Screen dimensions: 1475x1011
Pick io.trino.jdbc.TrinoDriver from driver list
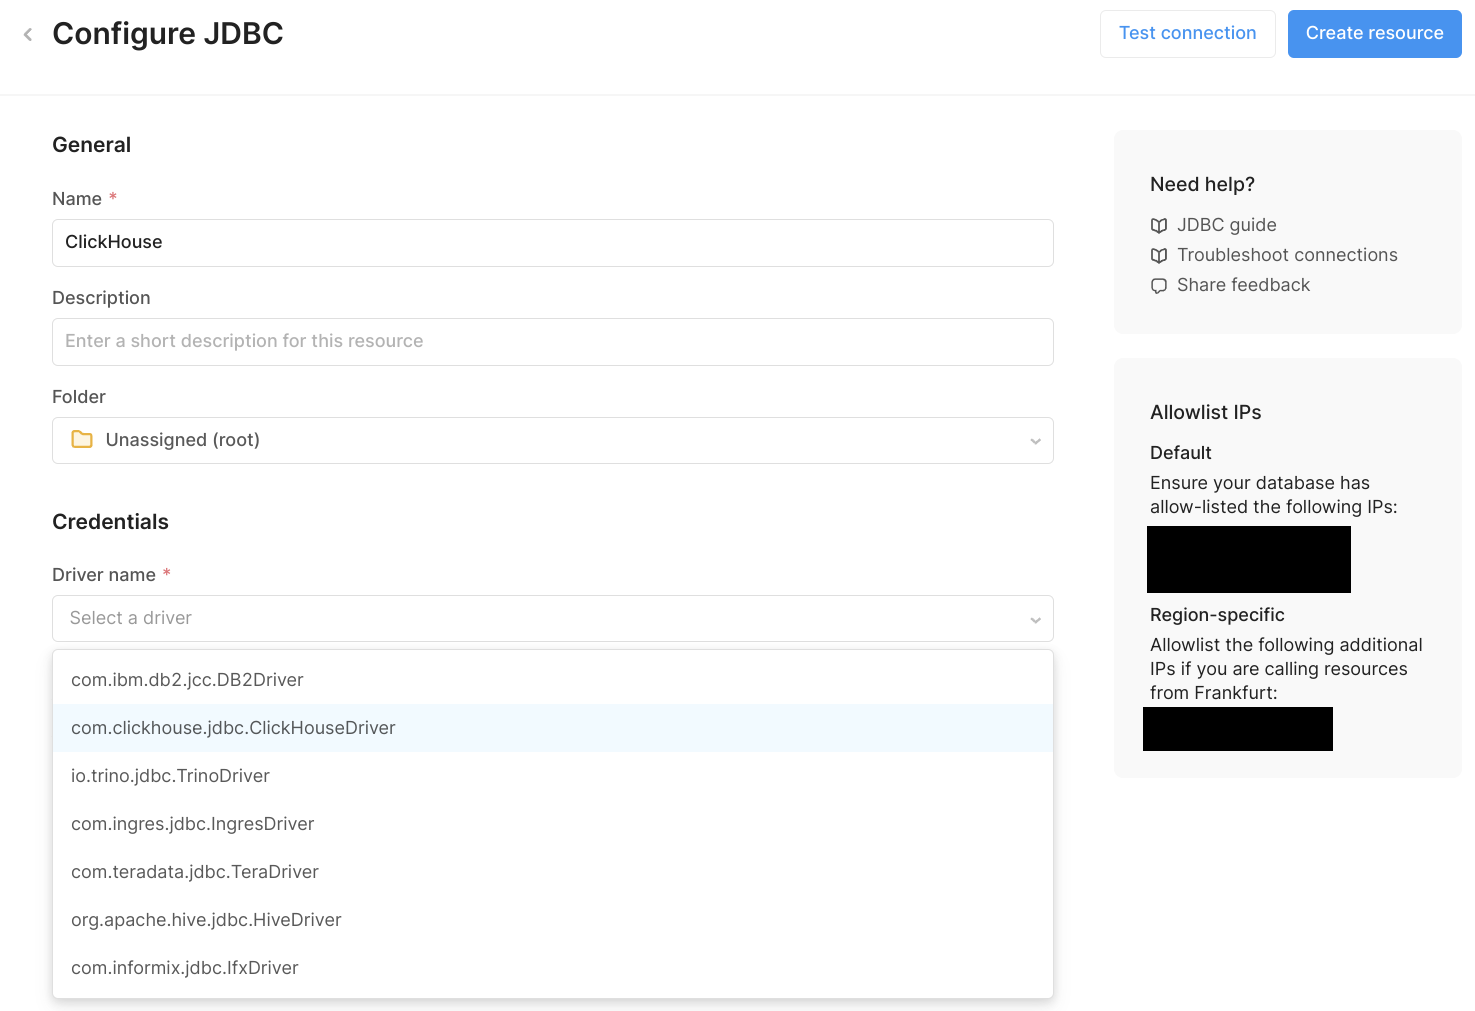tap(170, 776)
